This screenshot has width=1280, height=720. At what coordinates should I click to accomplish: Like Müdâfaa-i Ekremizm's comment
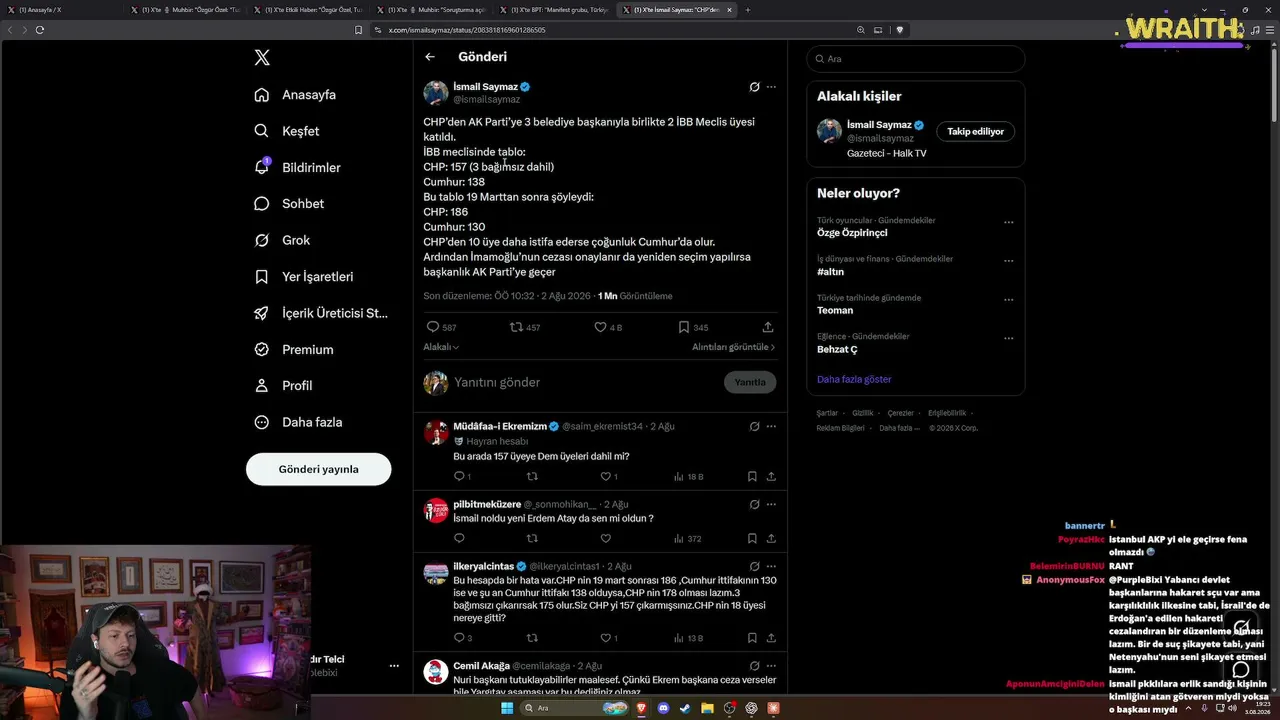tap(605, 477)
